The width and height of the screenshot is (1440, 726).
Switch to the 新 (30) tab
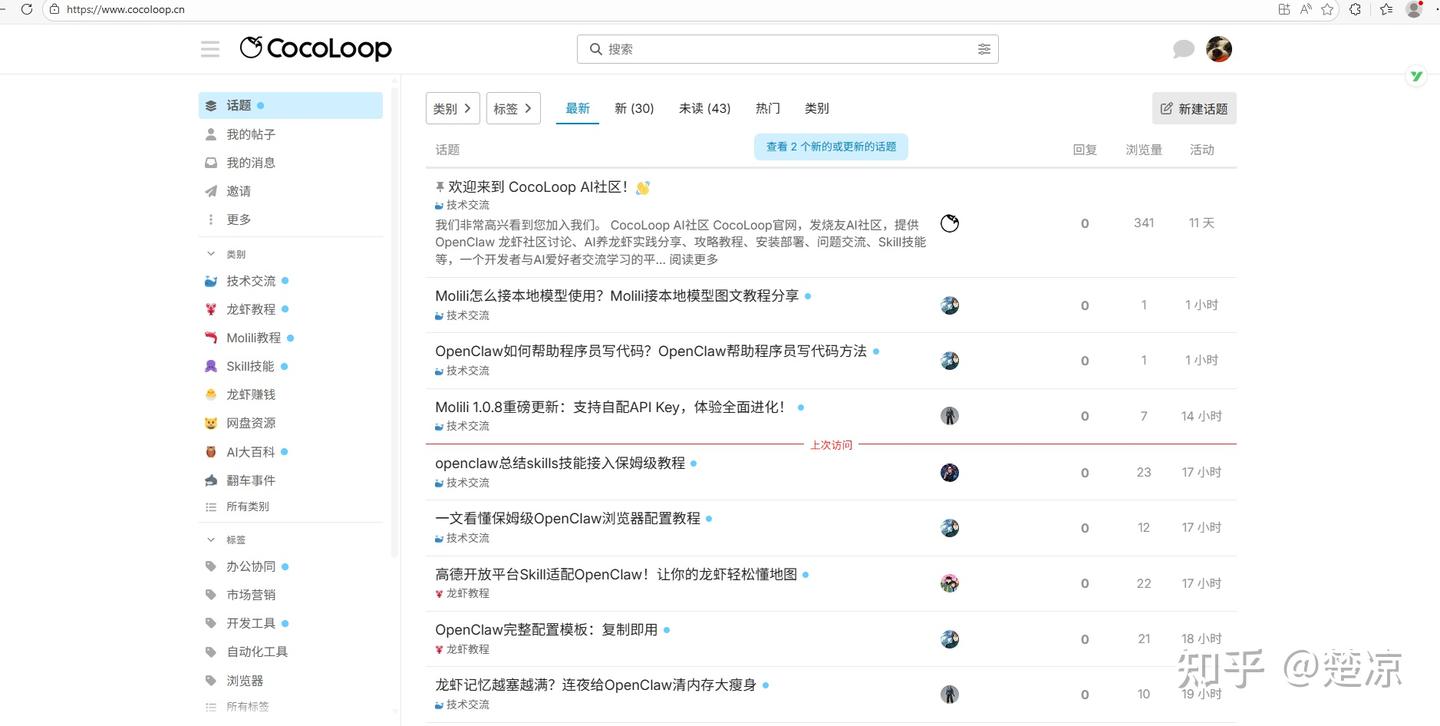[634, 108]
